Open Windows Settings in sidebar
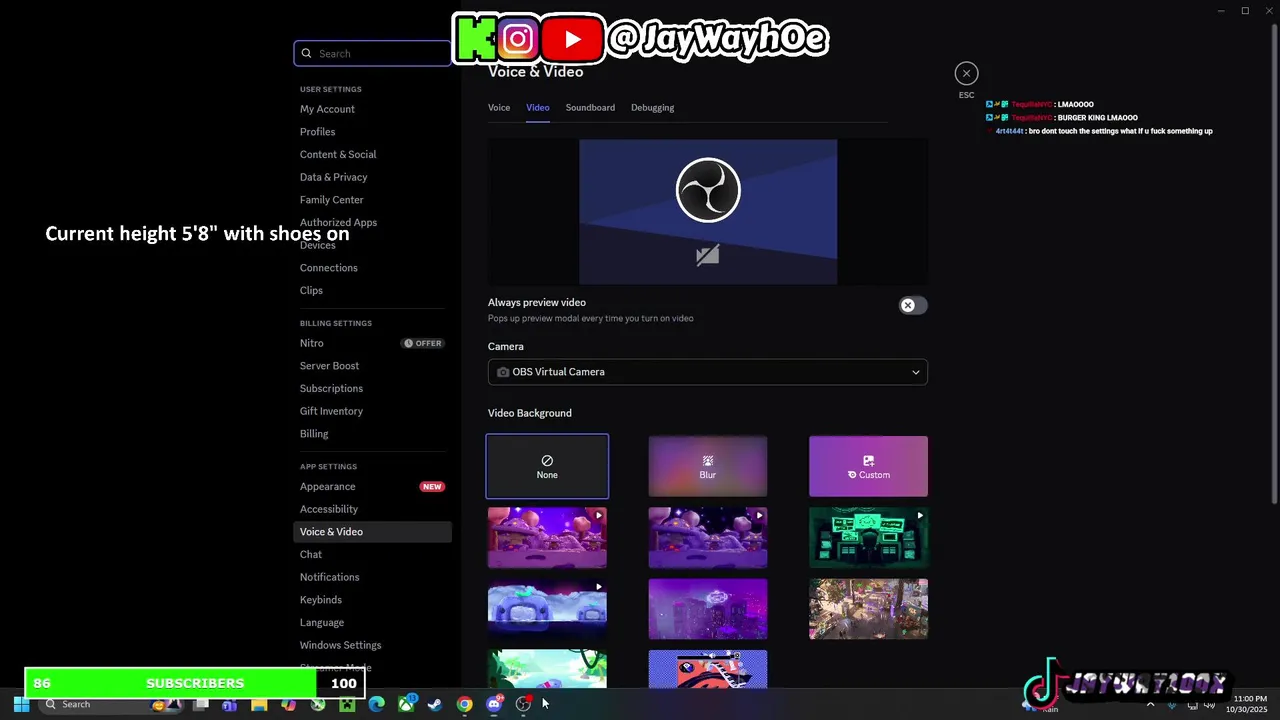Viewport: 1280px width, 720px height. pos(372,645)
